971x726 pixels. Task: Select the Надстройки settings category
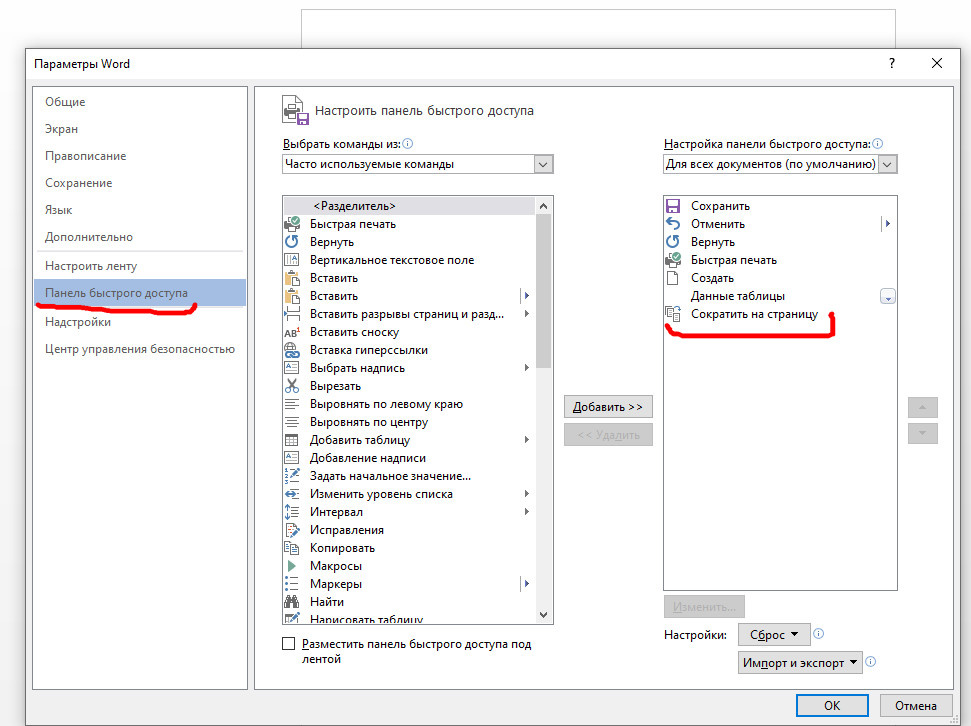(x=78, y=322)
